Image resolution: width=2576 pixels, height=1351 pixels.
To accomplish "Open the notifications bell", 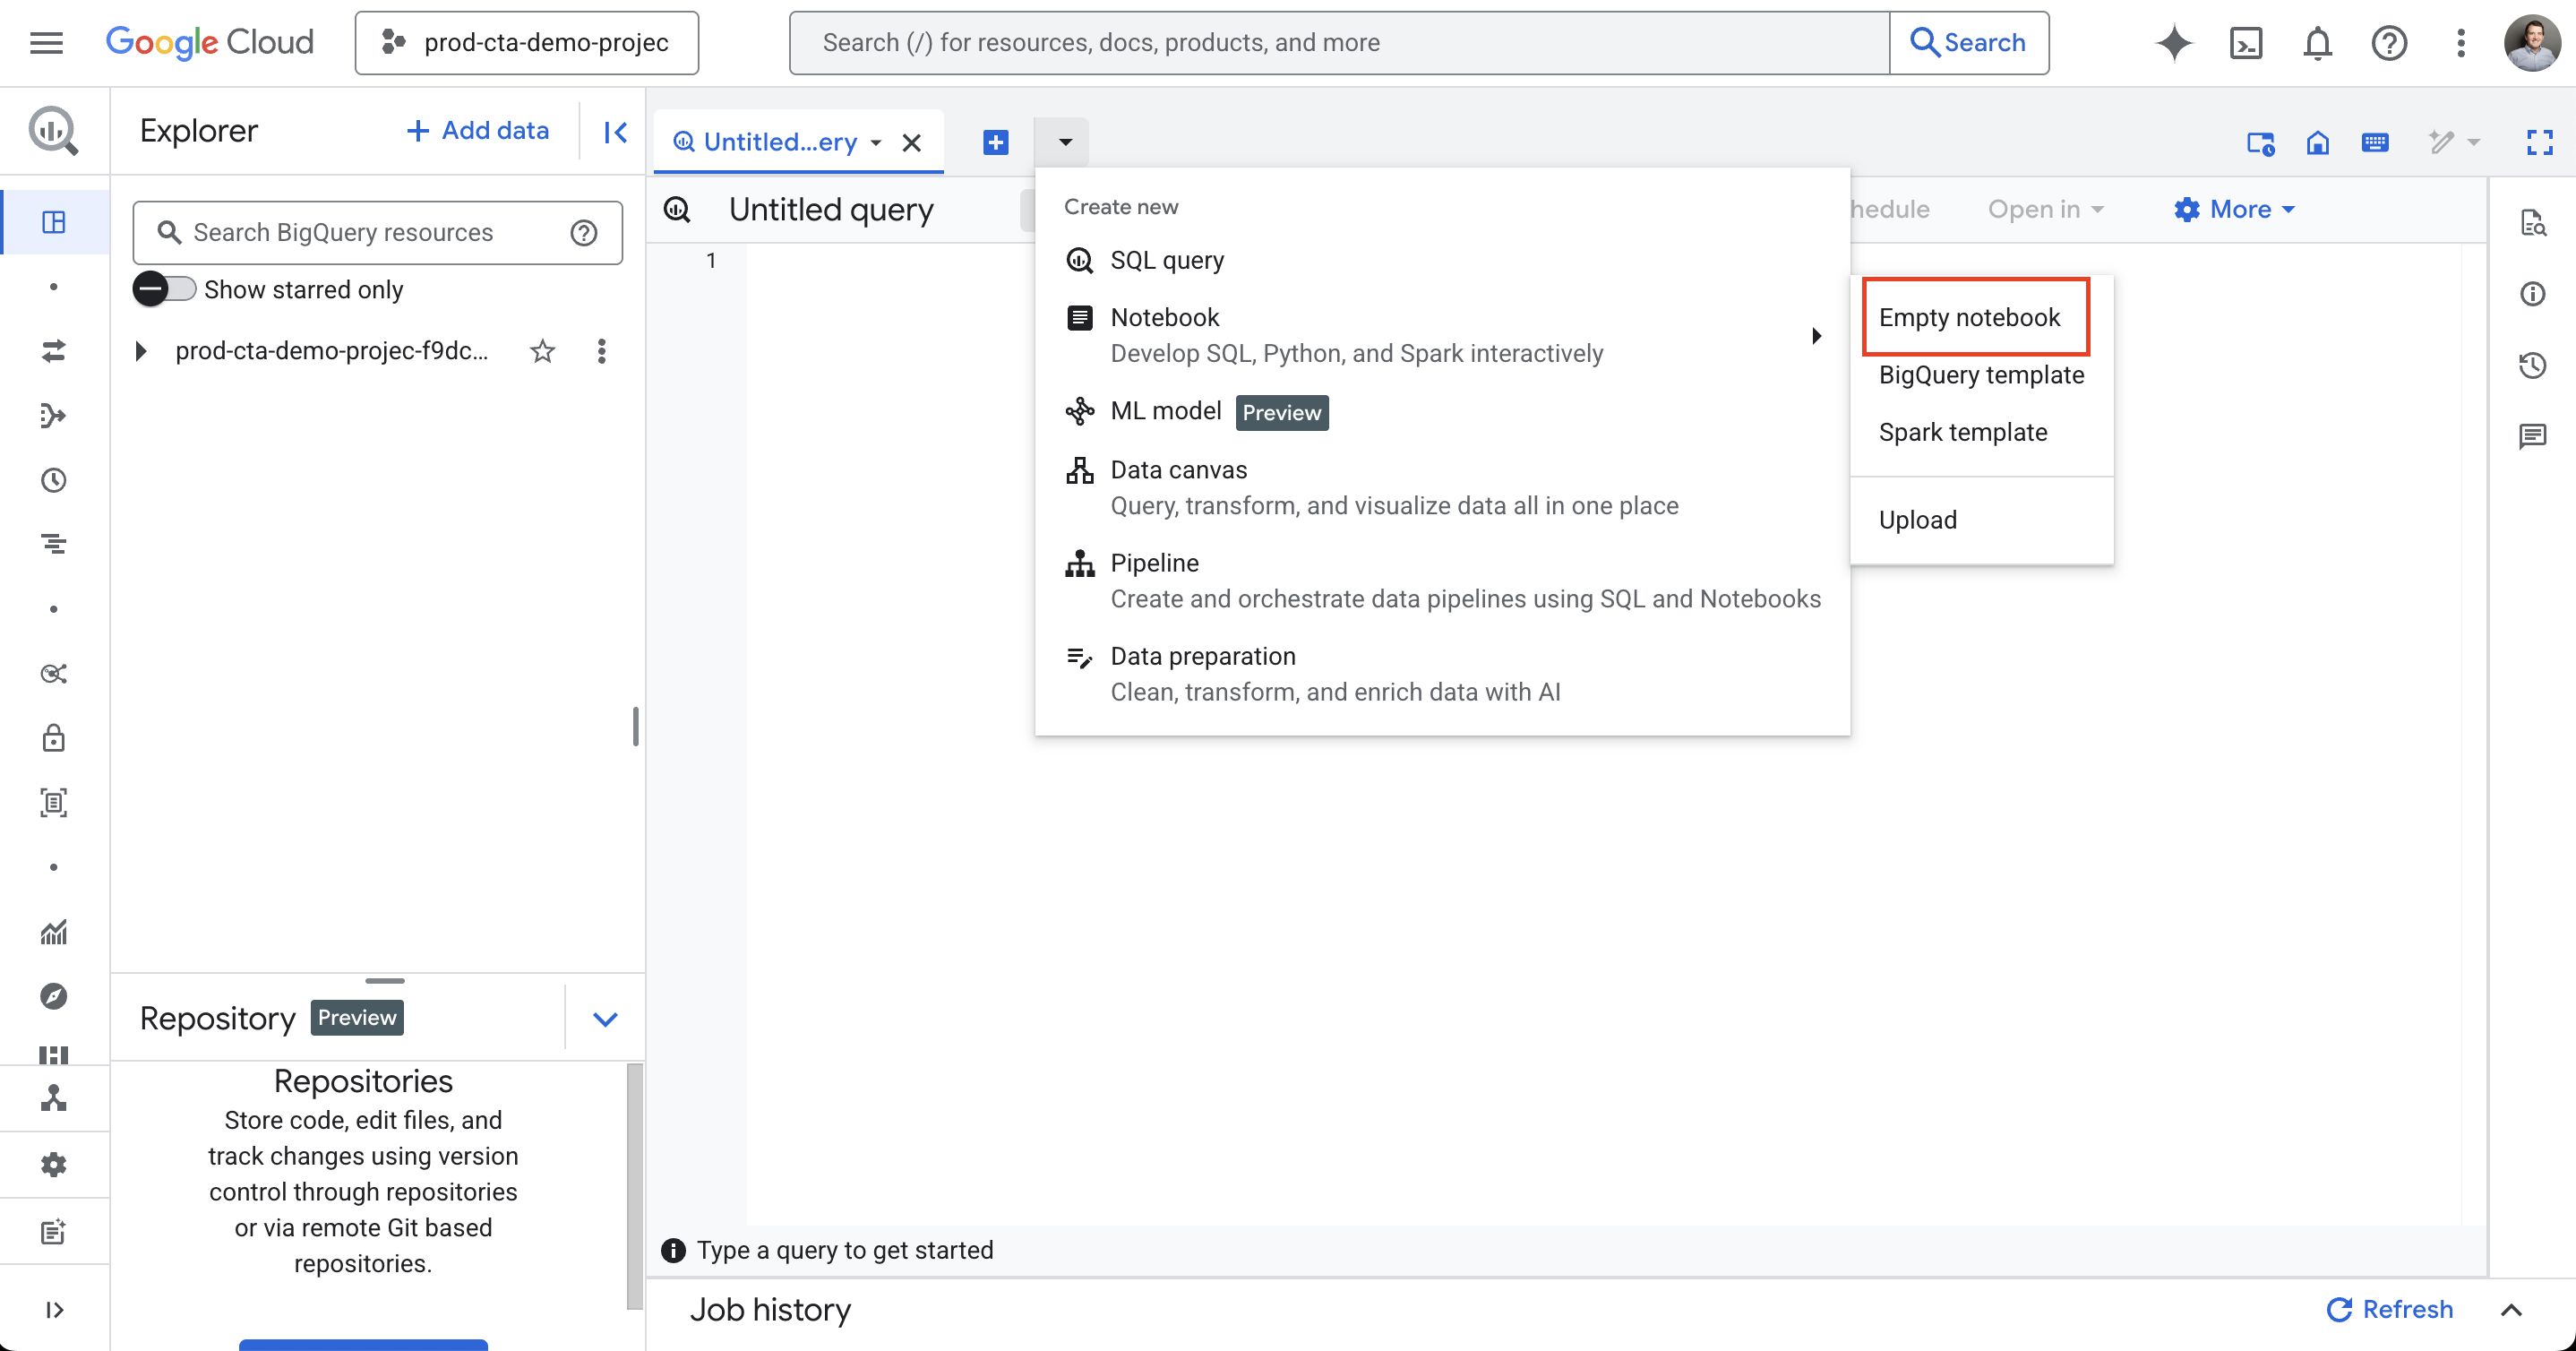I will click(2317, 43).
